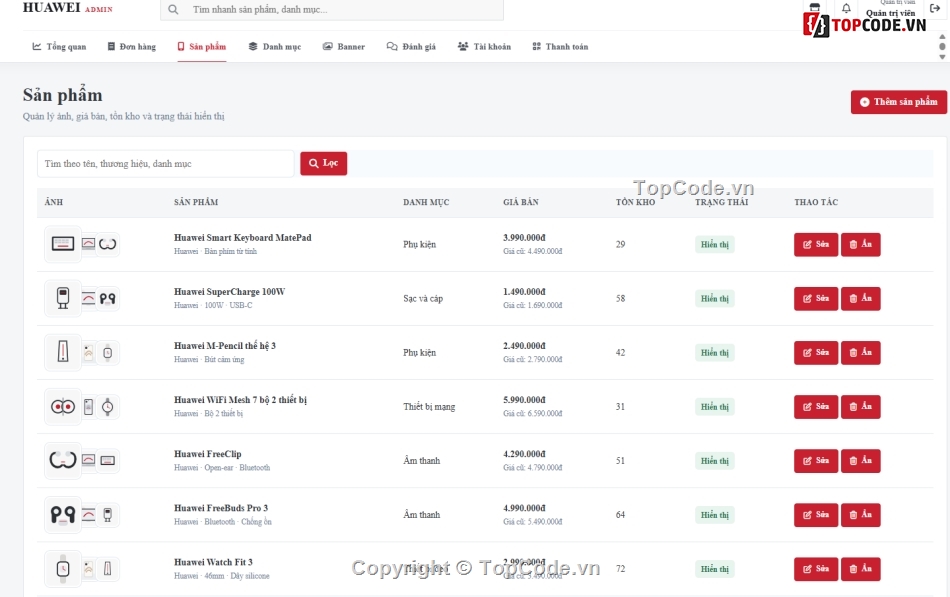Edit Huawei Smart Keyboard MatePad with Sửa
The height and width of the screenshot is (597, 950).
[x=815, y=244]
